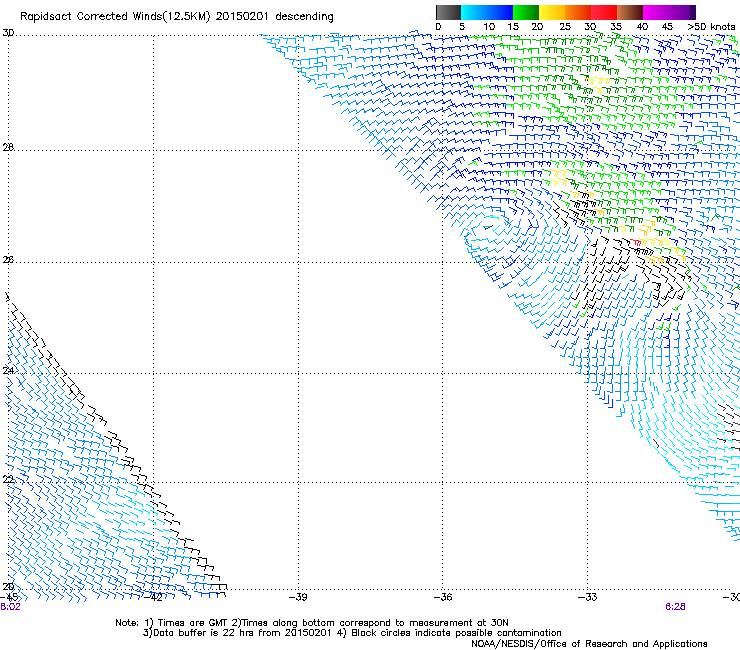Click the purple time stamp '8:28'

tap(675, 607)
